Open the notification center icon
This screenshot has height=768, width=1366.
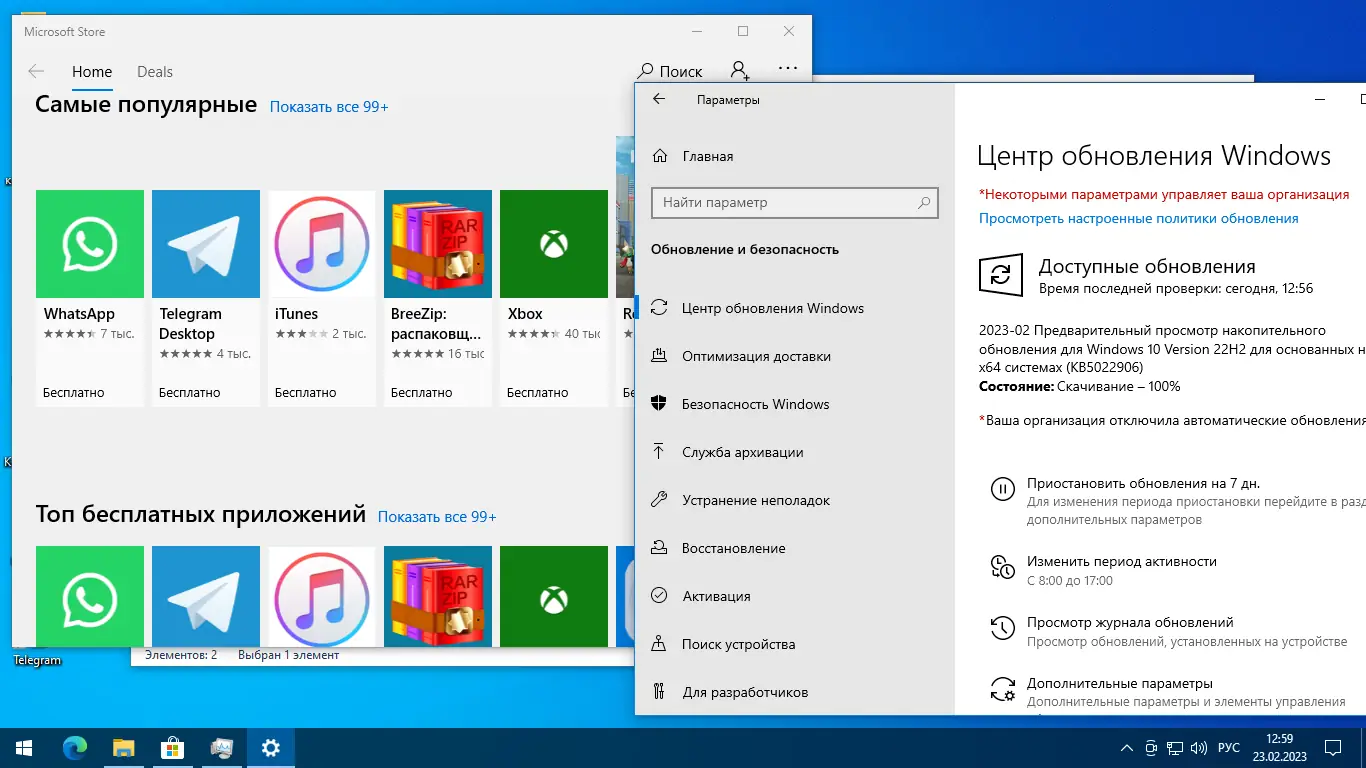[x=1334, y=748]
